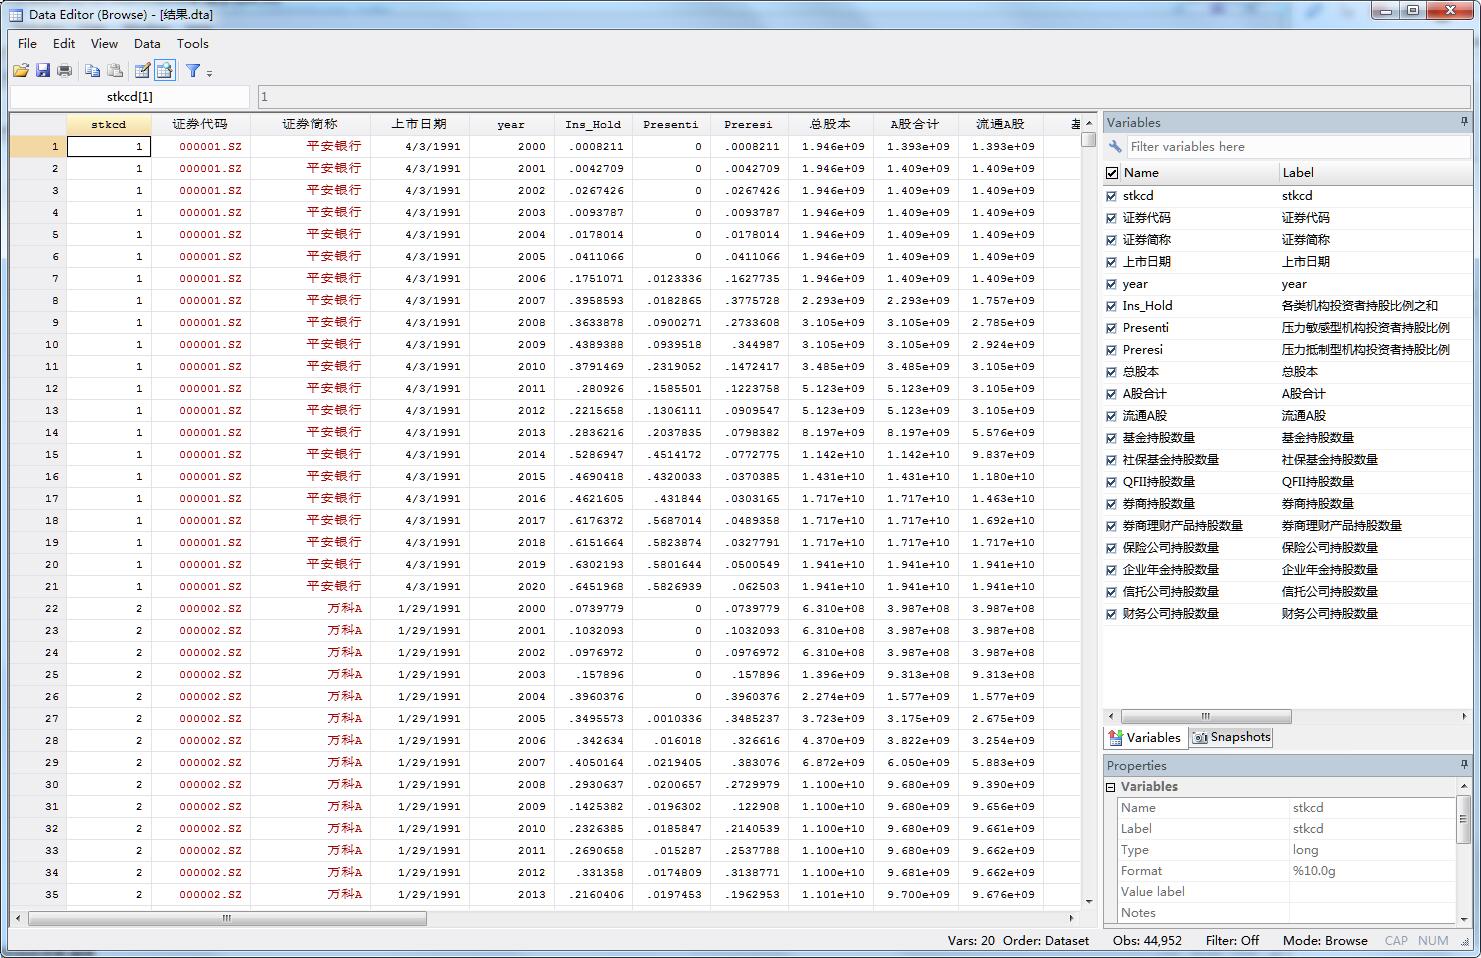This screenshot has width=1481, height=958.
Task: Click the horizontal scrollbar of the data grid
Action: (x=227, y=917)
